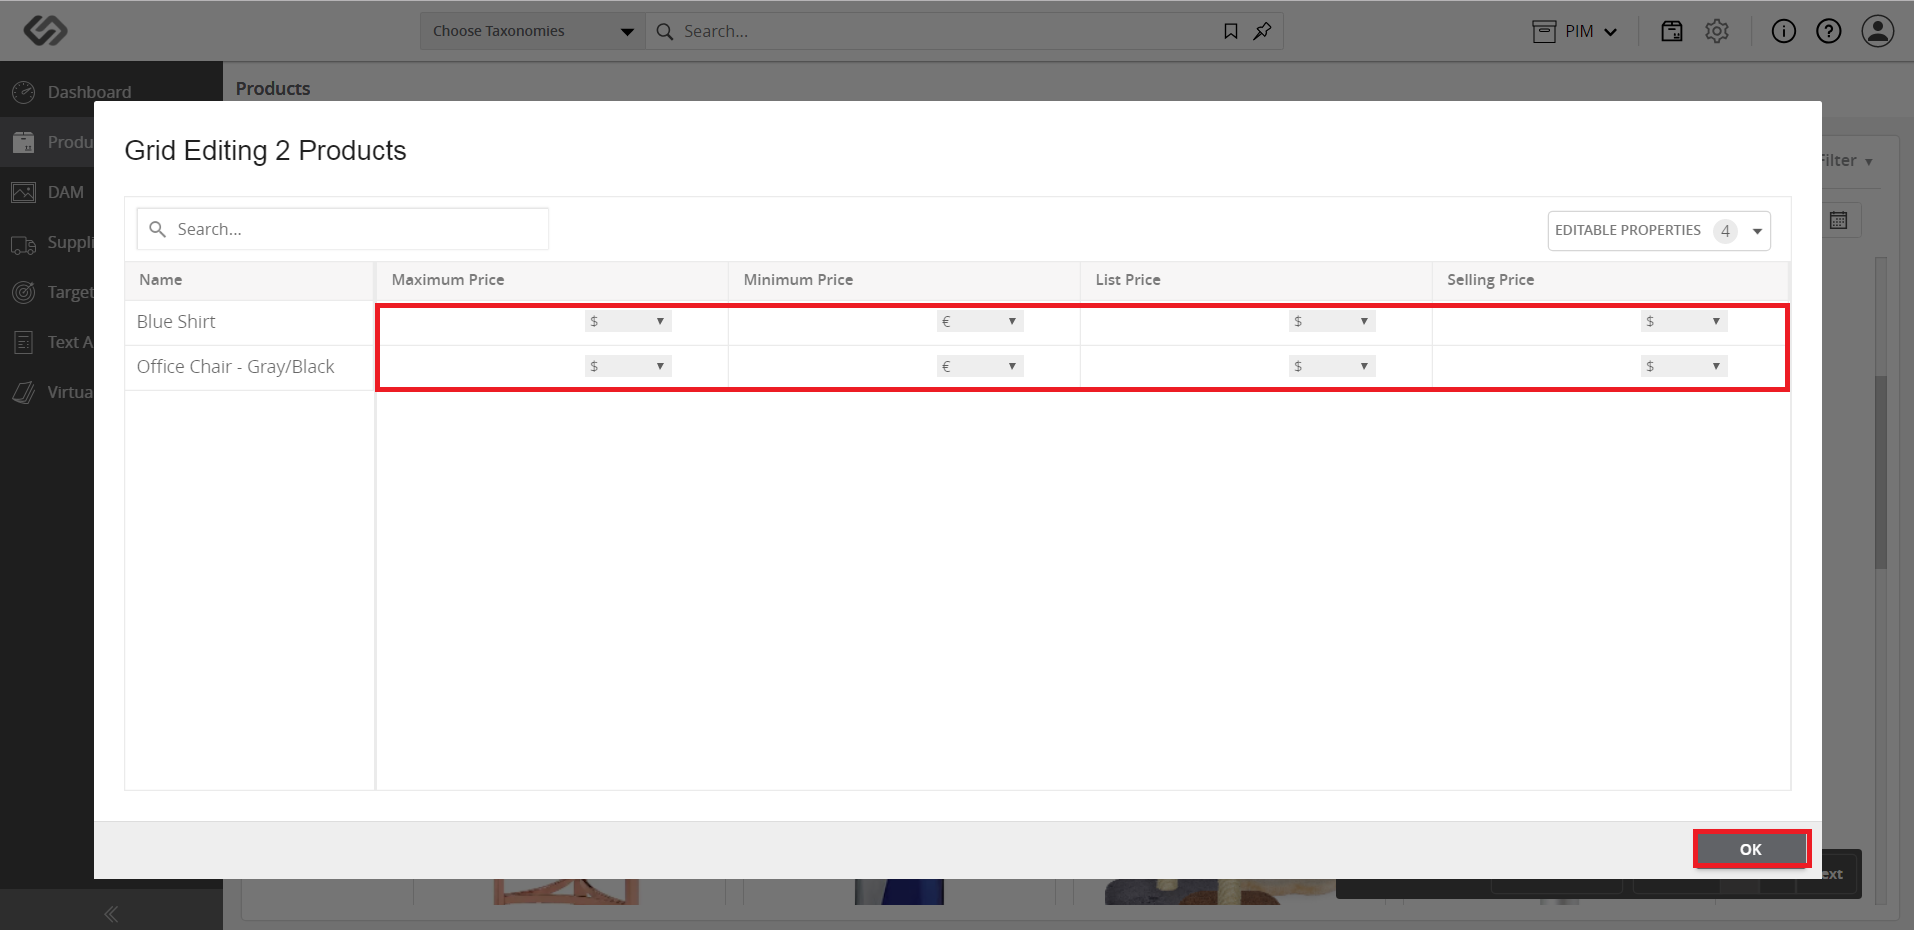Open Blue Shirt Minimum Price currency dropdown
The image size is (1914, 930).
click(x=979, y=321)
